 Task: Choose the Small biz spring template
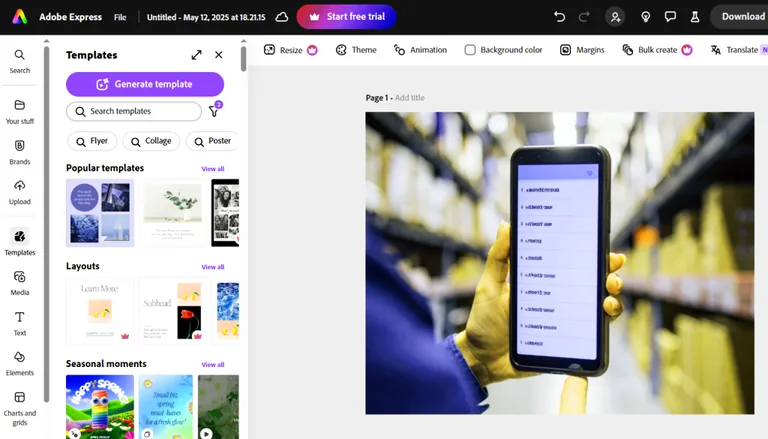(166, 407)
